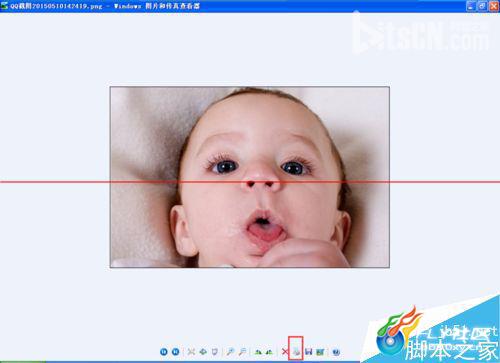Start the slide show
This screenshot has width=500, height=363.
[x=215, y=352]
